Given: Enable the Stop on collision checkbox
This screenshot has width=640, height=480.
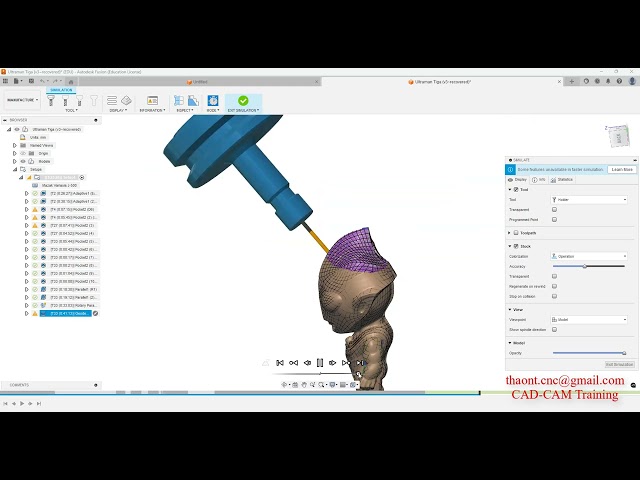Looking at the screenshot, I should [554, 296].
